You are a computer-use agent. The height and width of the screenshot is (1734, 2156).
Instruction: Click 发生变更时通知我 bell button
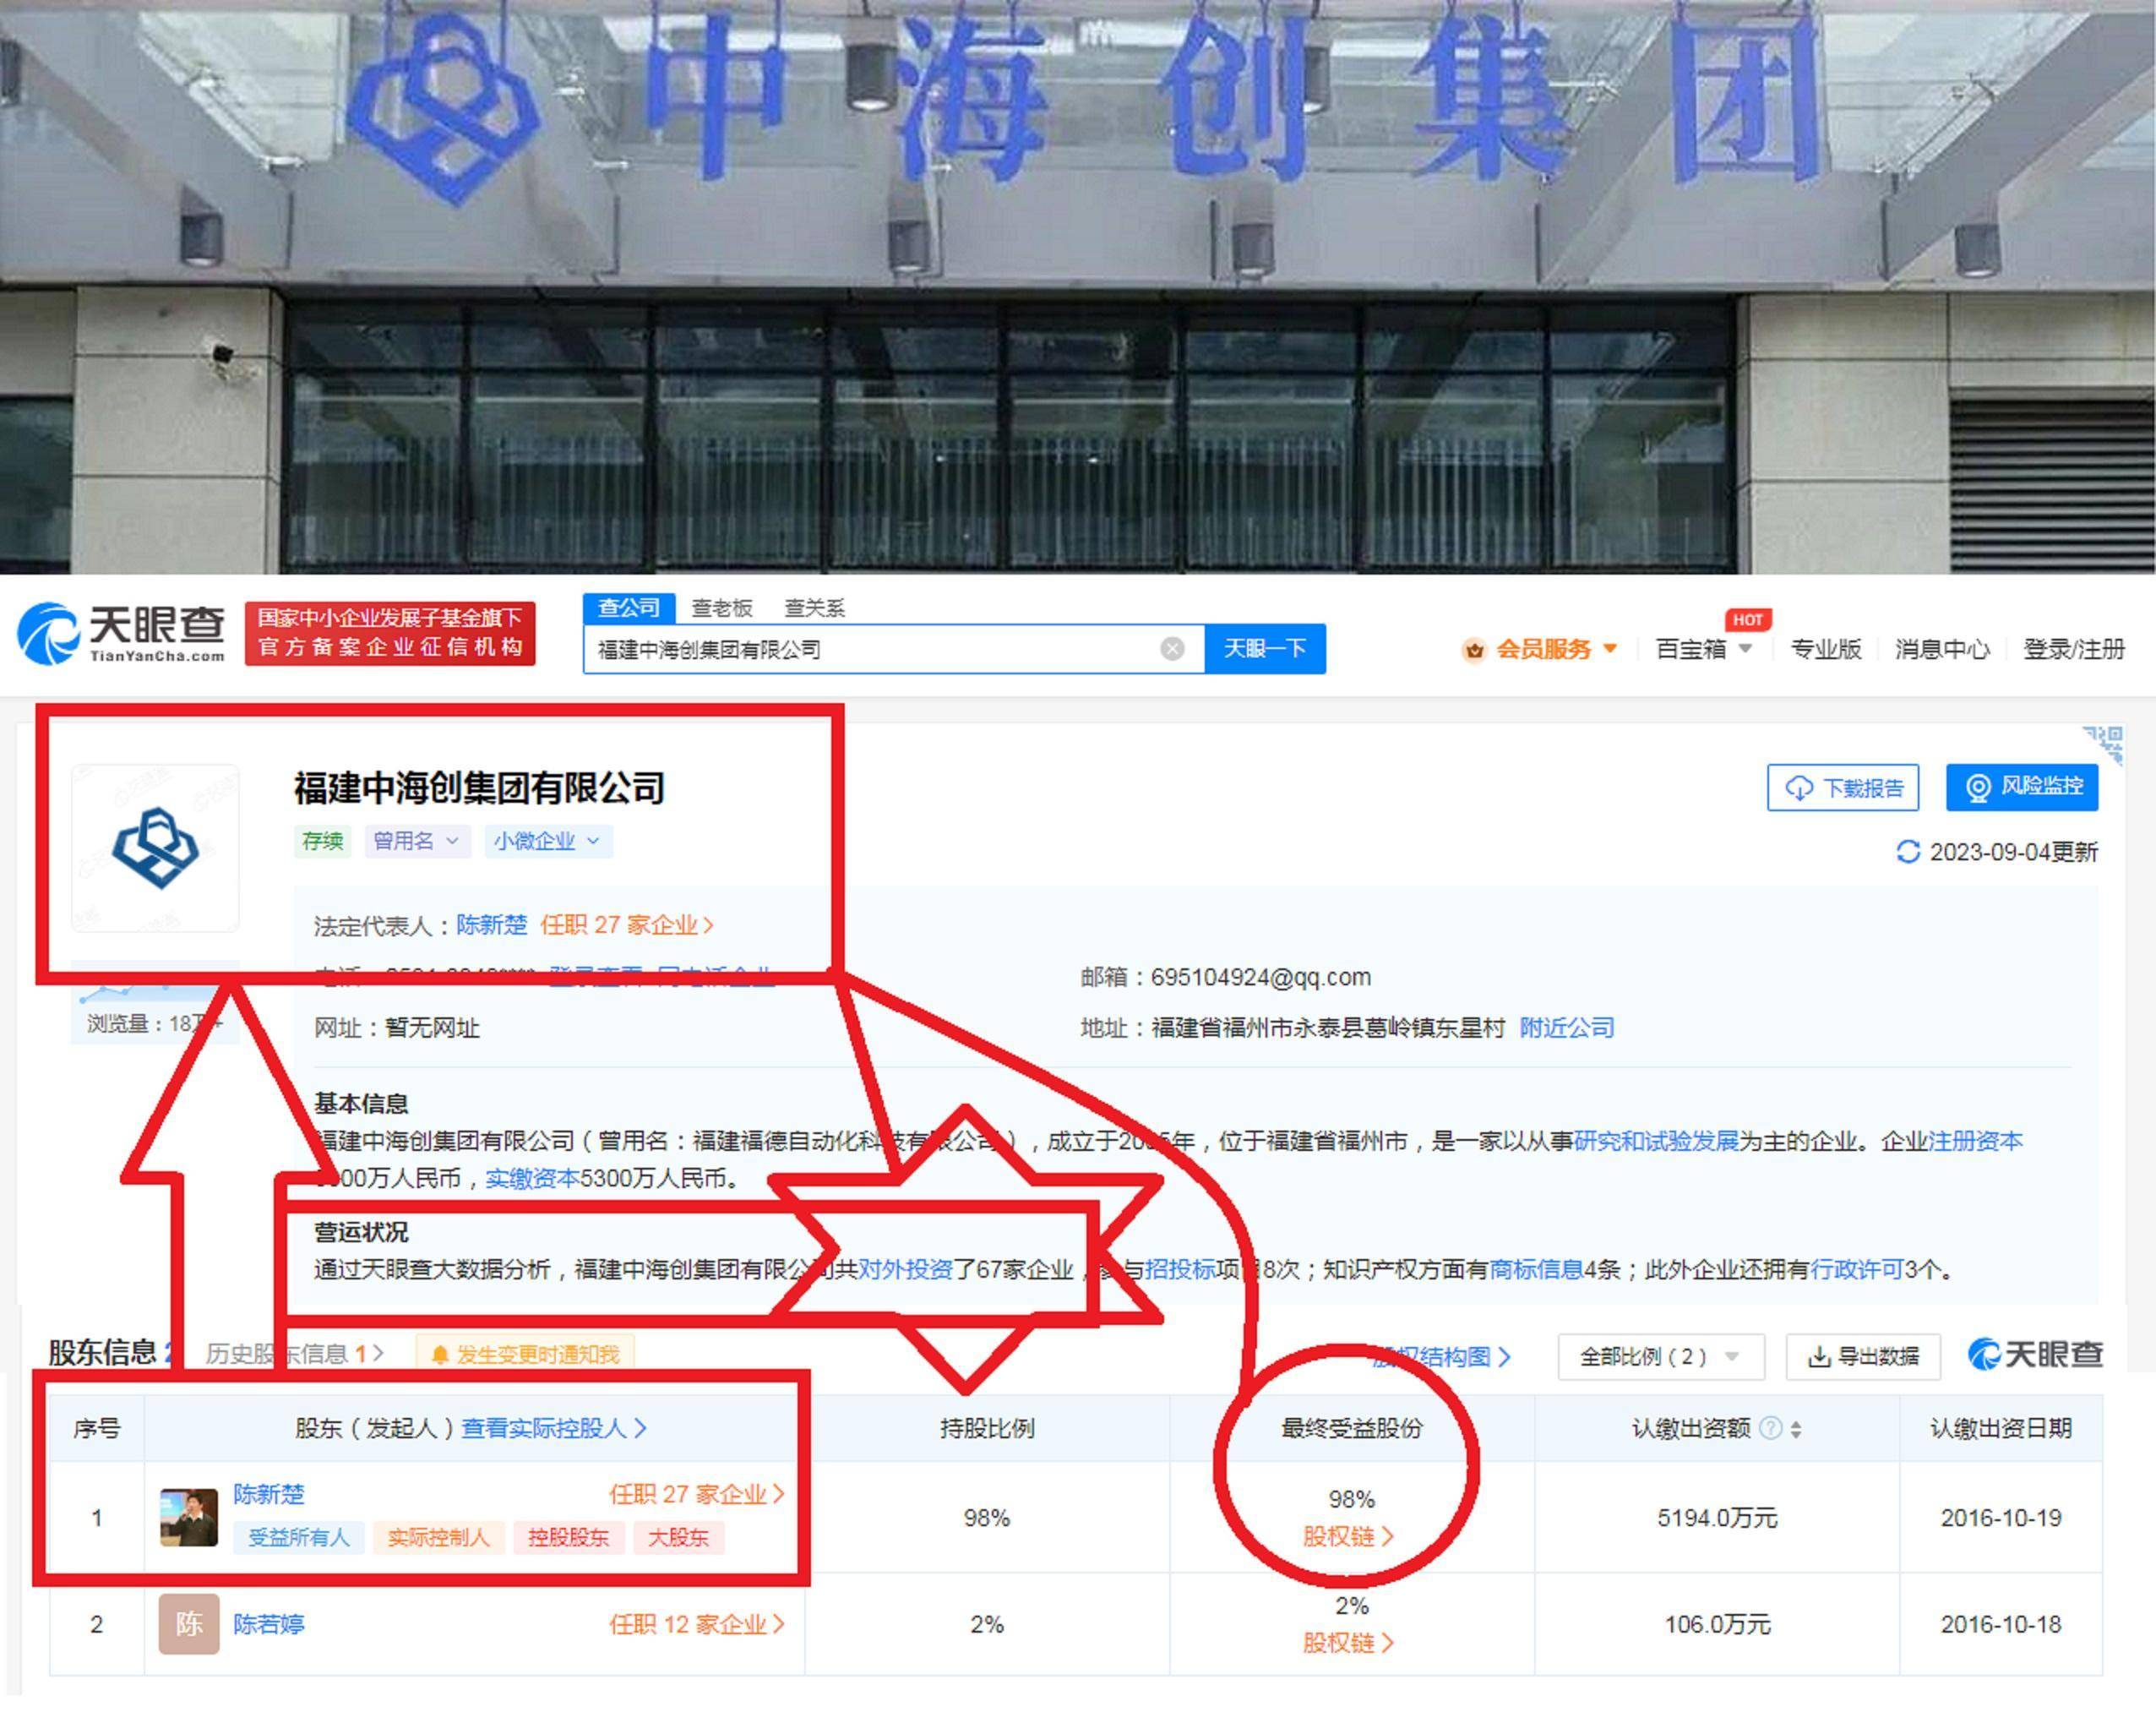coord(525,1355)
